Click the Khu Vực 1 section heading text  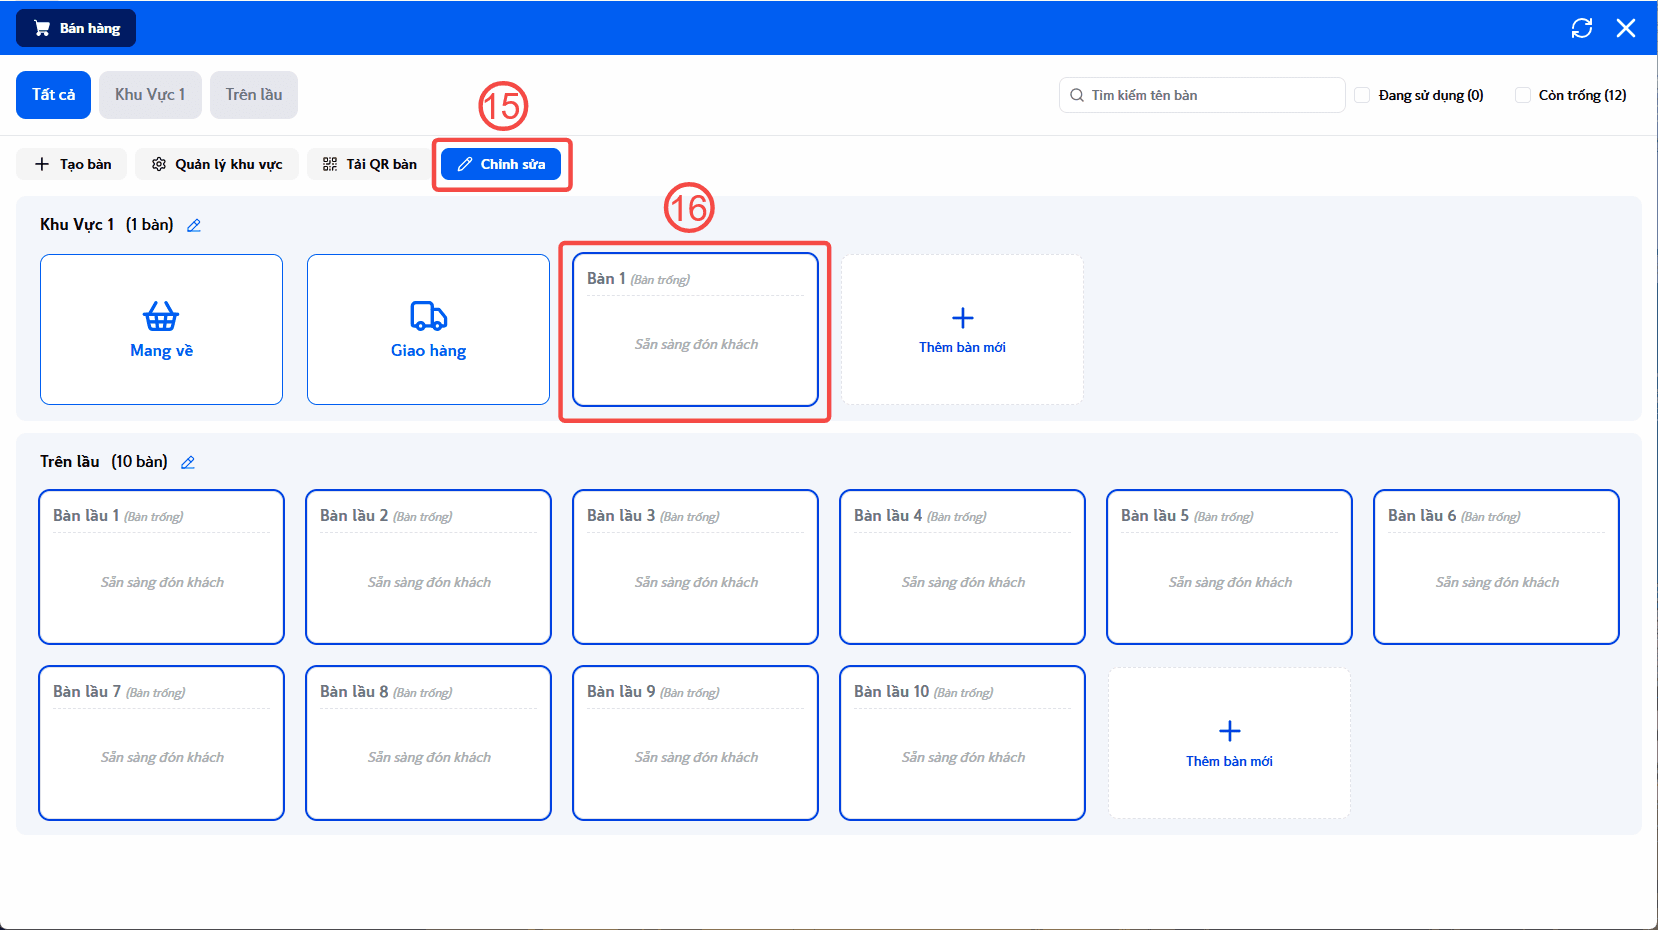(x=77, y=225)
